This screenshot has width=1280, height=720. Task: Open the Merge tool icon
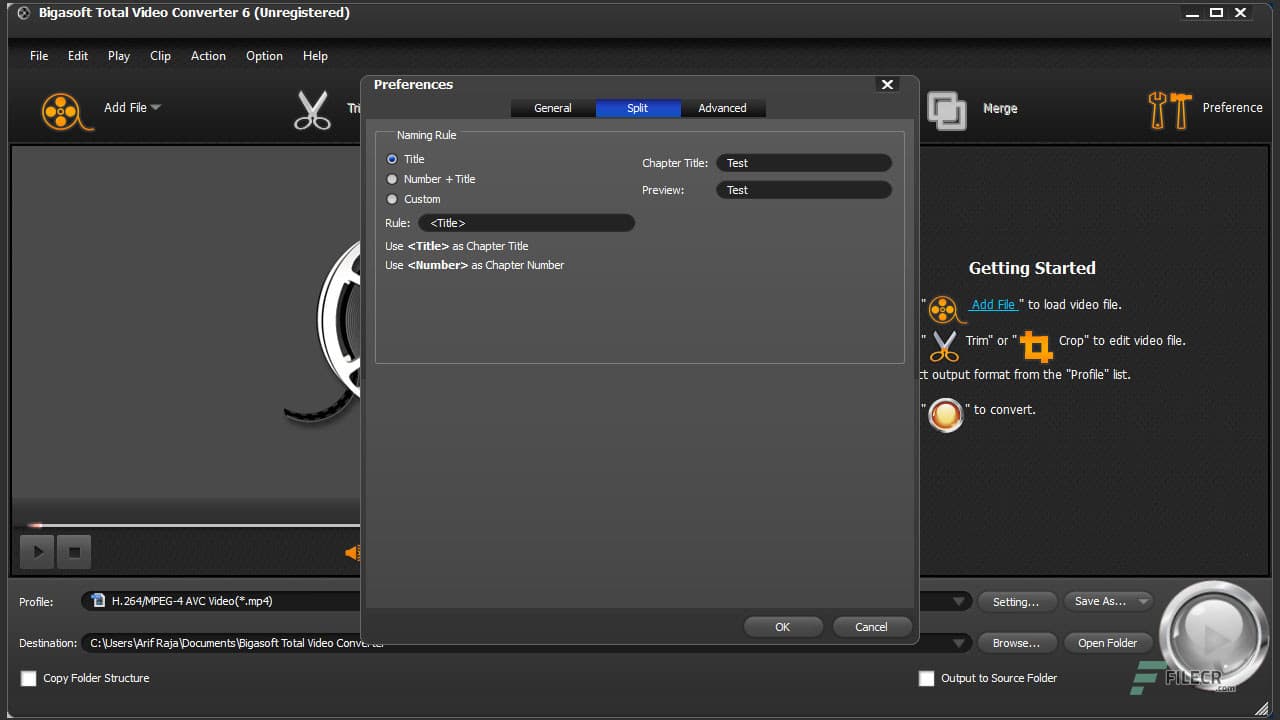coord(946,110)
